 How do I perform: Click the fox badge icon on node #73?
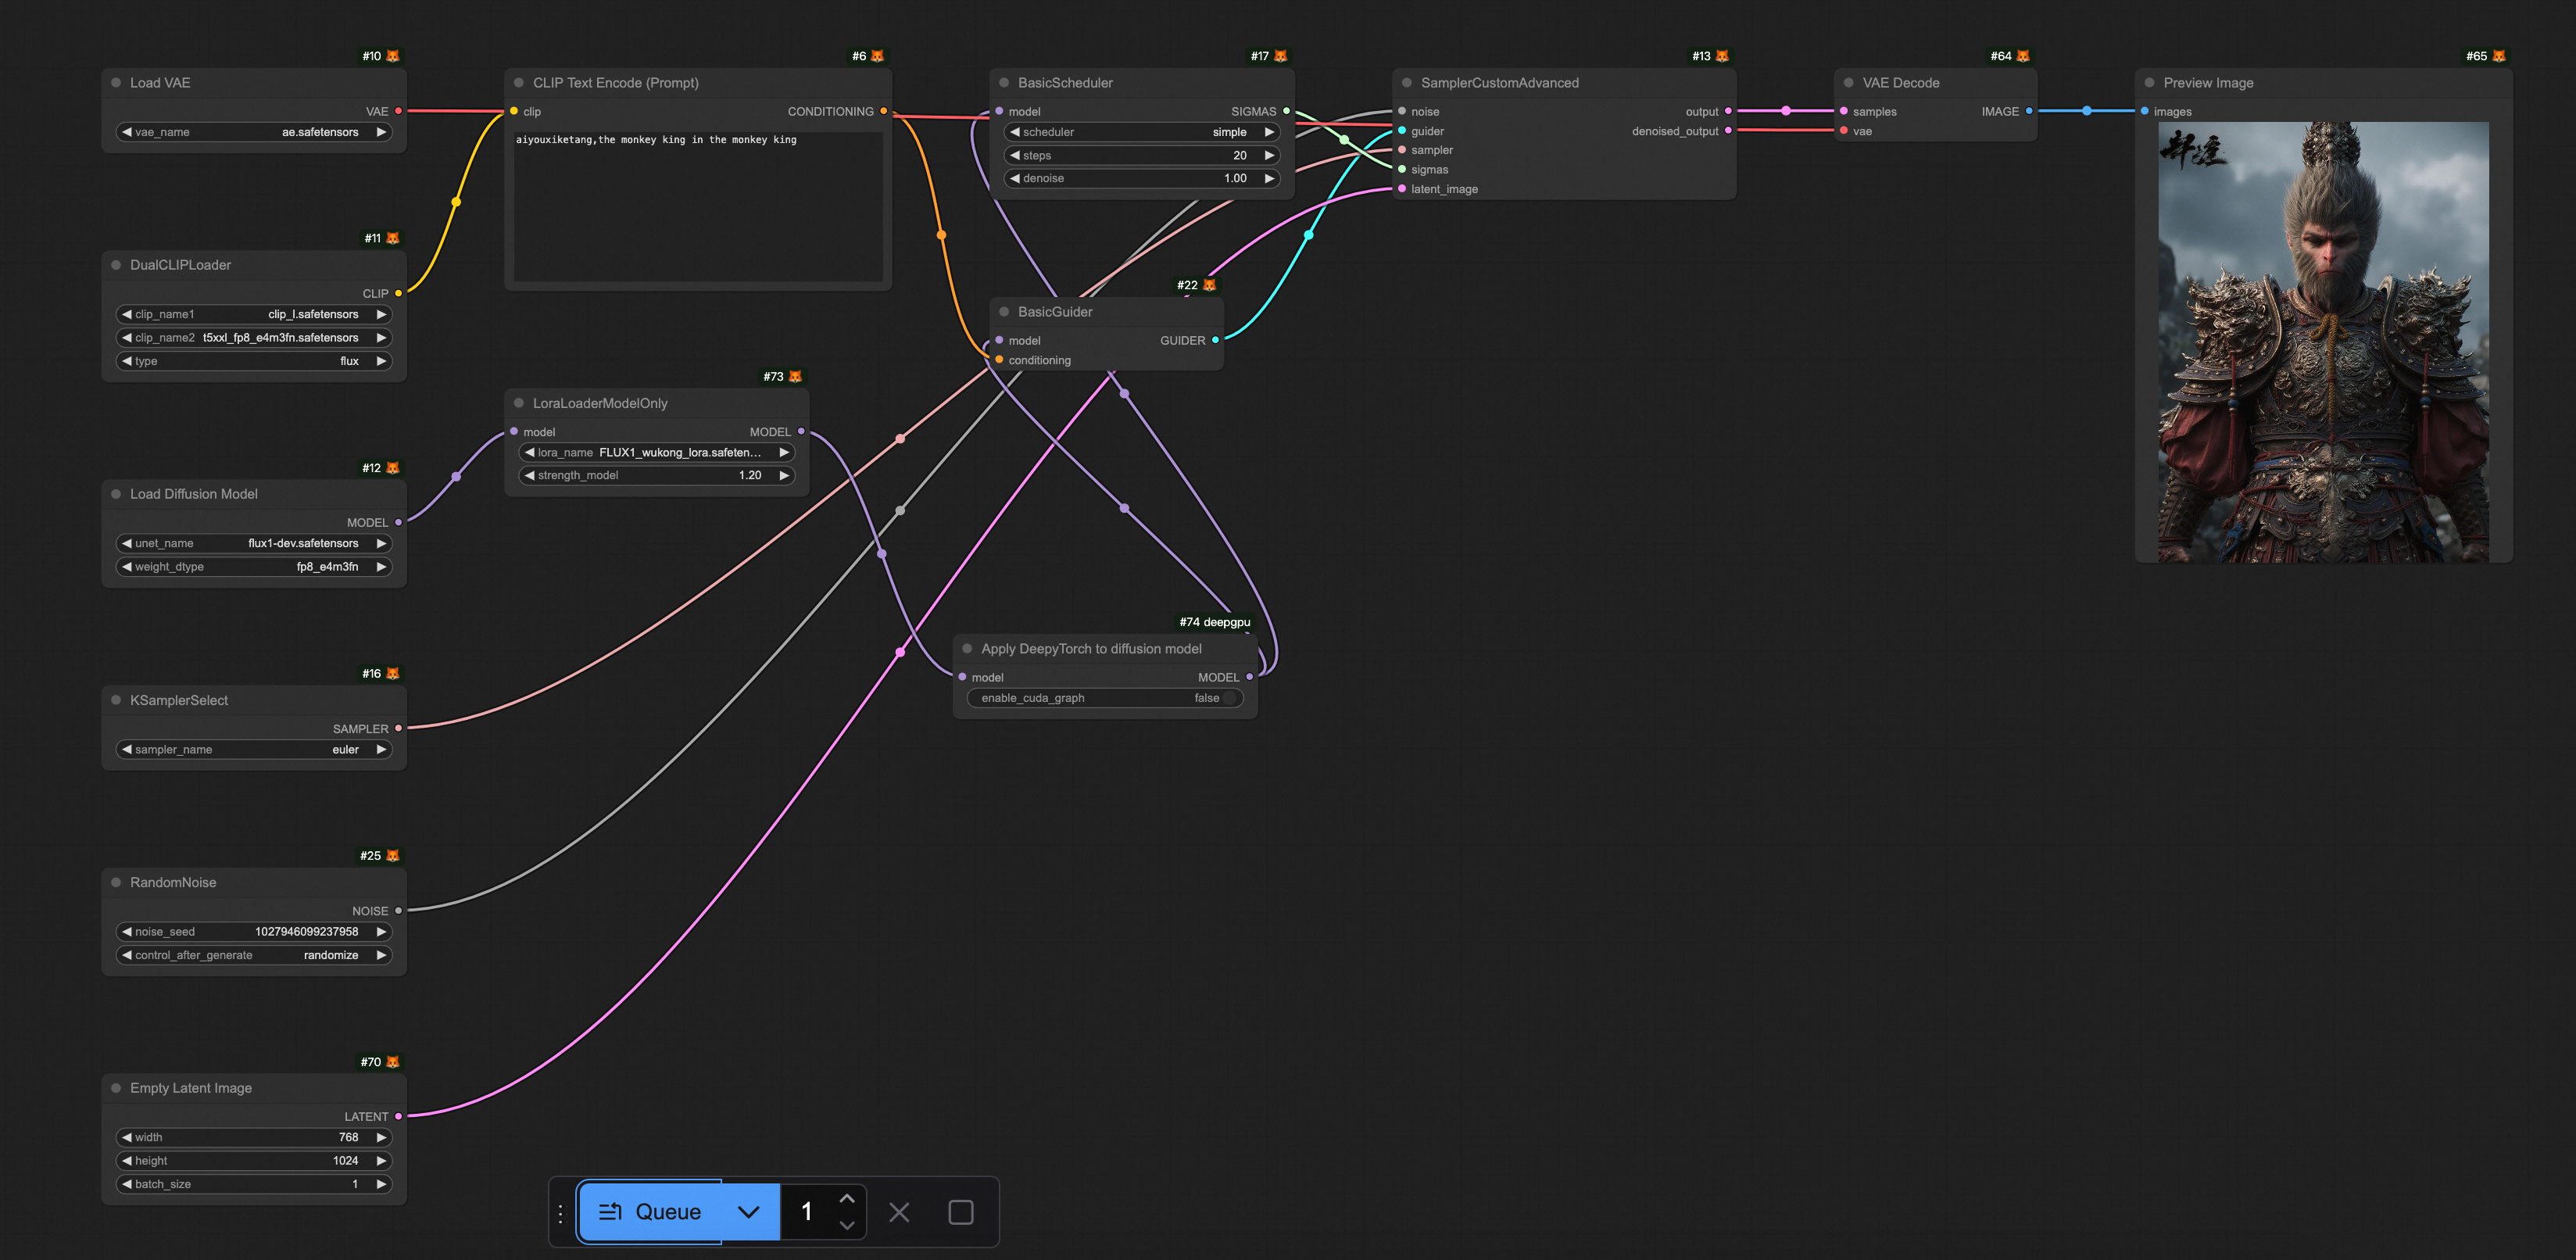click(x=795, y=377)
